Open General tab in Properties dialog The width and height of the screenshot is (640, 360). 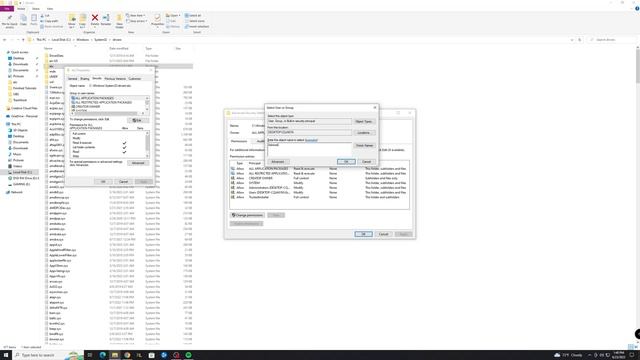(72, 78)
